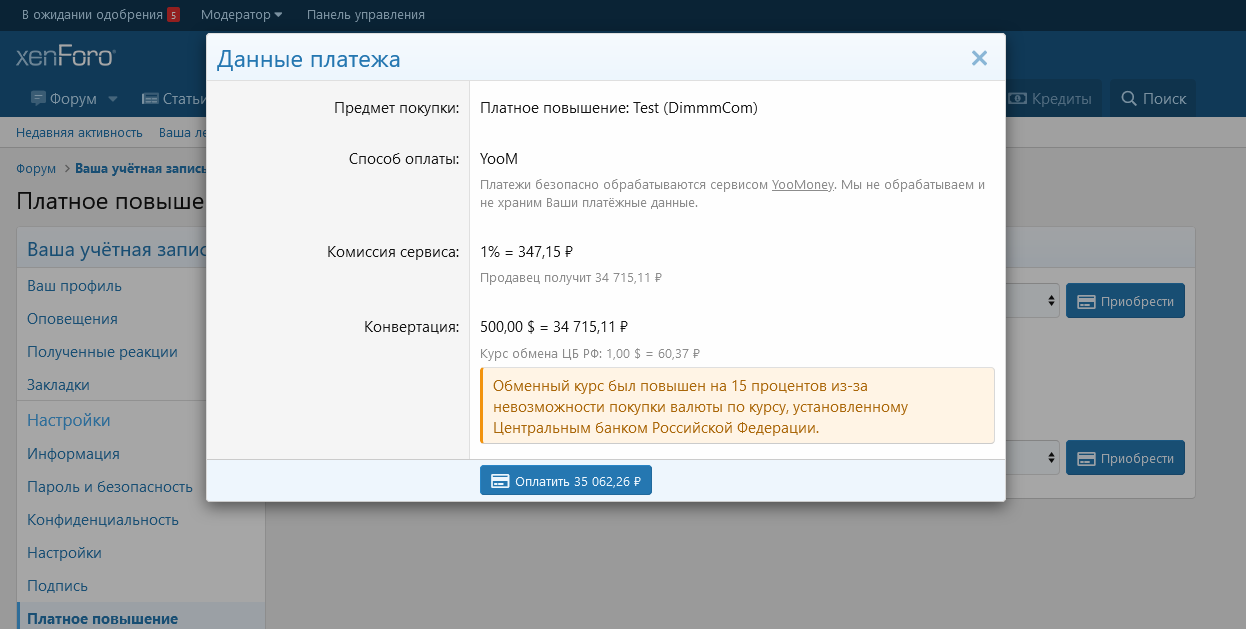Image resolution: width=1246 pixels, height=629 pixels.
Task: Click the upper Приобрести button
Action: click(x=1125, y=301)
